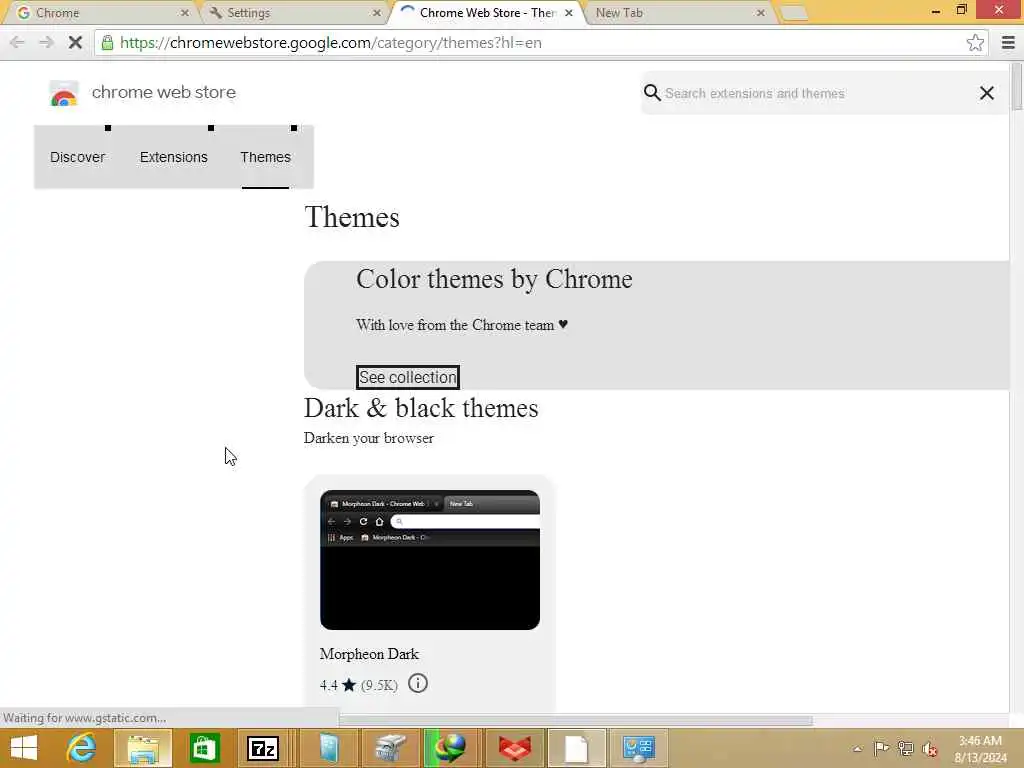Click the browser back arrow
The width and height of the screenshot is (1024, 768).
(17, 43)
